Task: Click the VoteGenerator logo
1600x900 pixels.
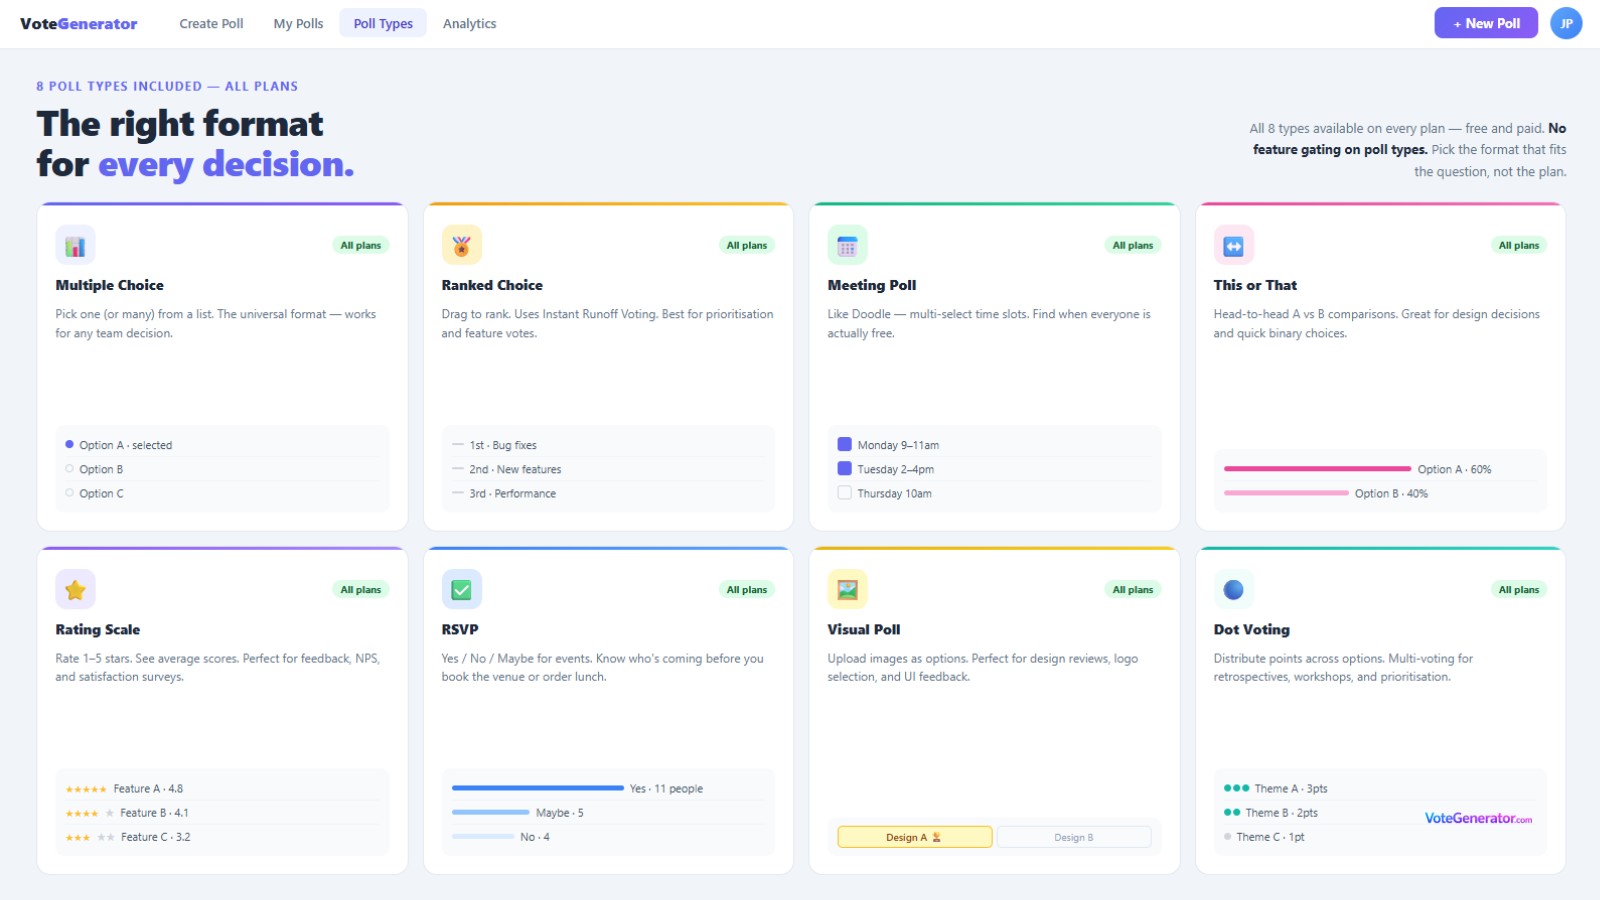Action: tap(79, 24)
